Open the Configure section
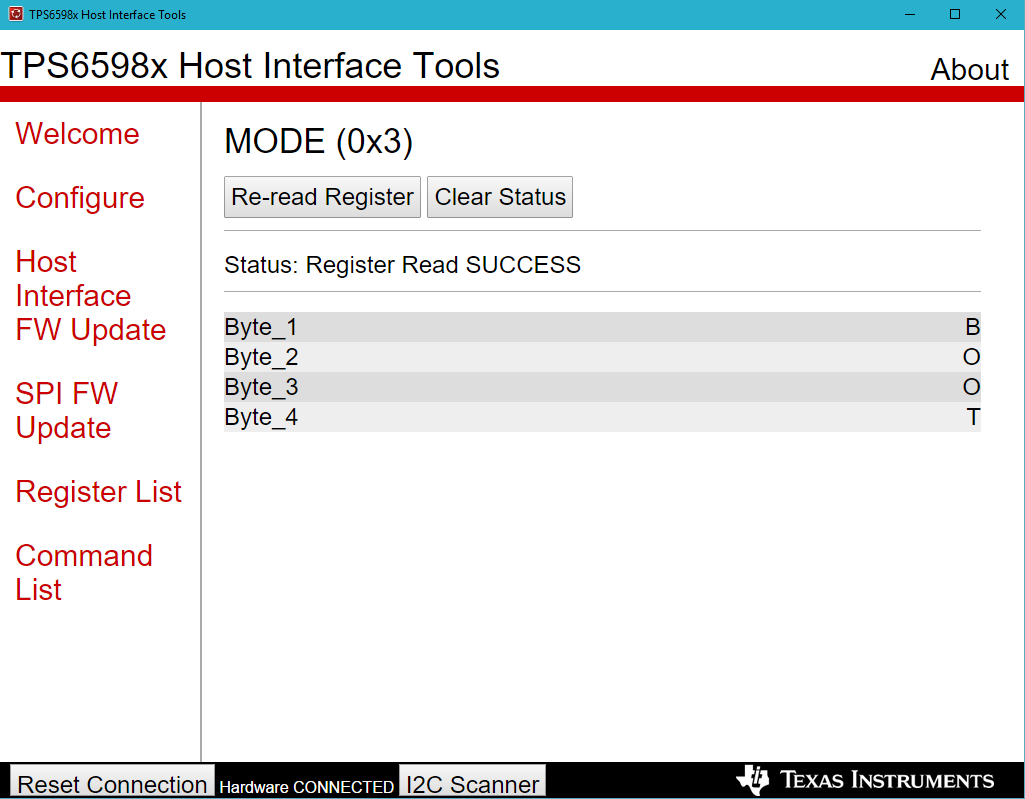1025x799 pixels. pyautogui.click(x=79, y=198)
